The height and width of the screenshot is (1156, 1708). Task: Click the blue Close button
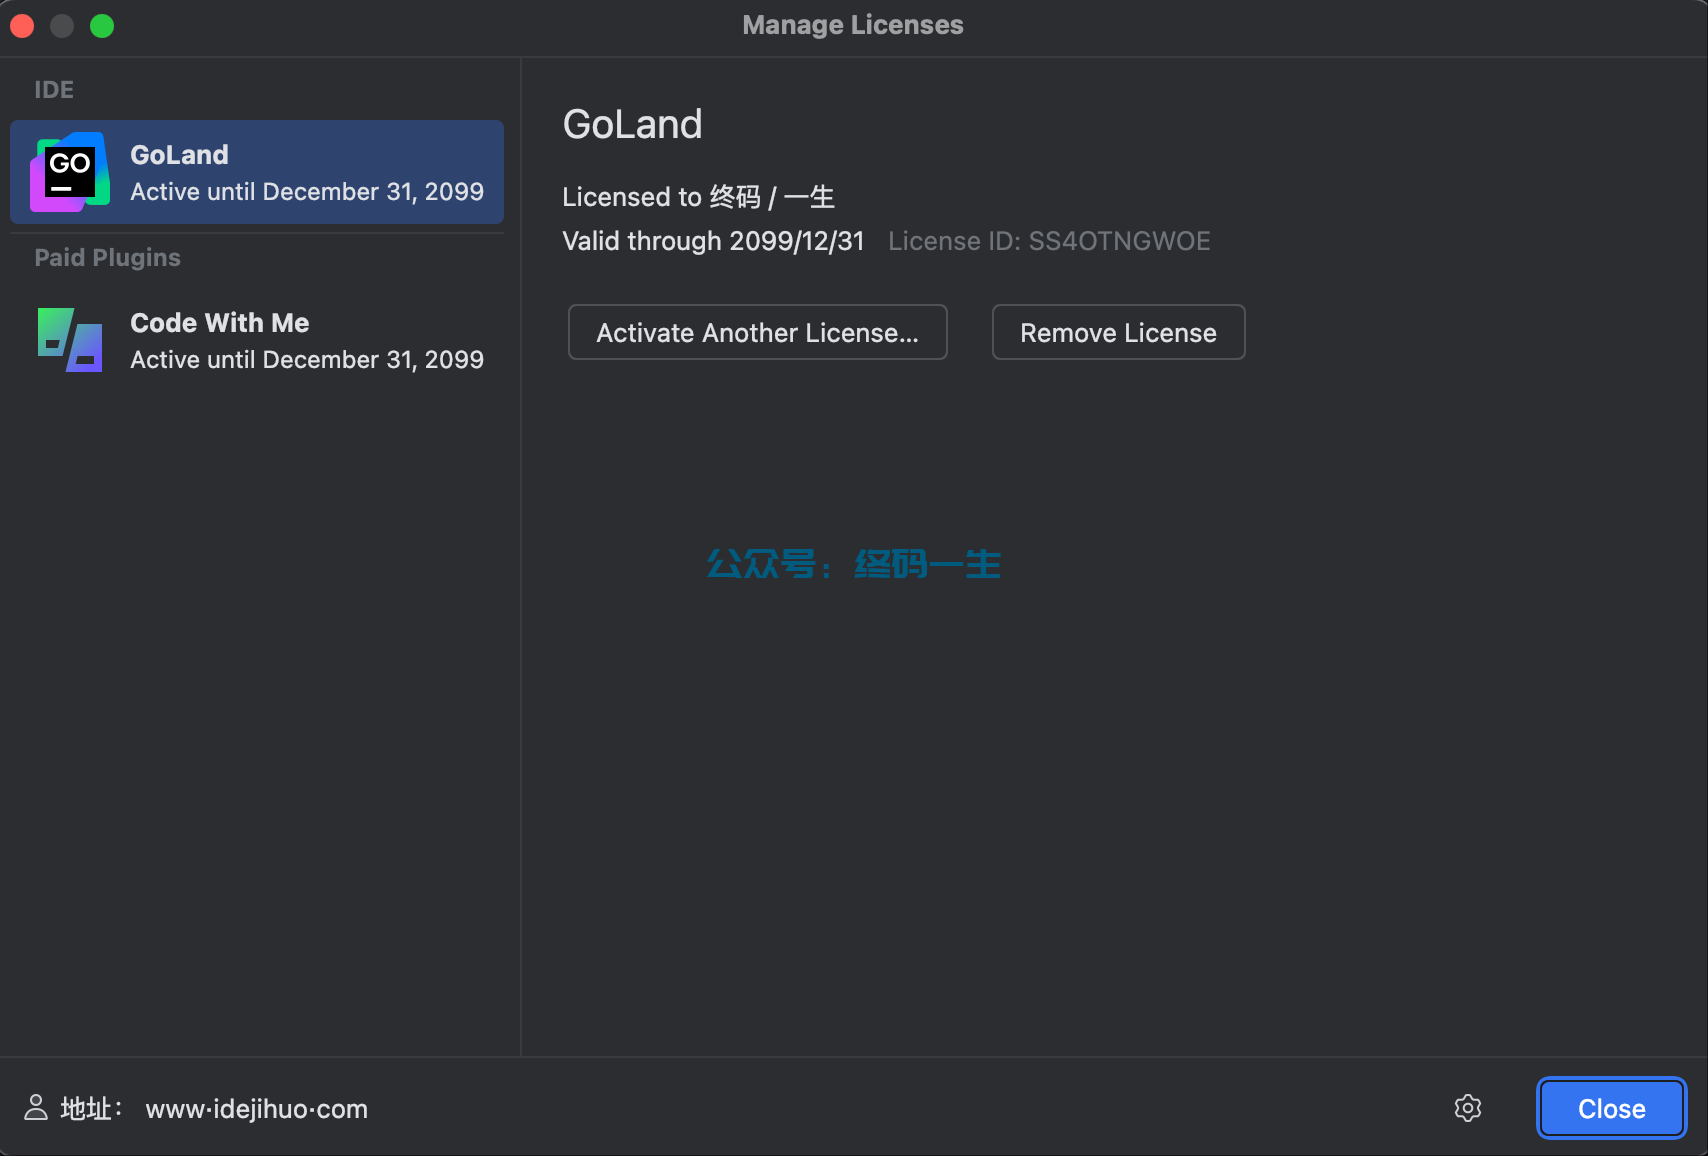(1611, 1108)
